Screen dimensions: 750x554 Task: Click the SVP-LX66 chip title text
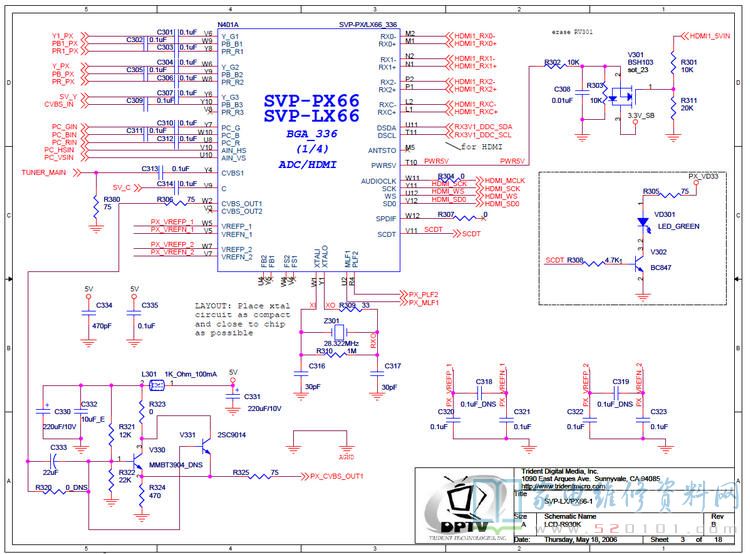pos(311,116)
